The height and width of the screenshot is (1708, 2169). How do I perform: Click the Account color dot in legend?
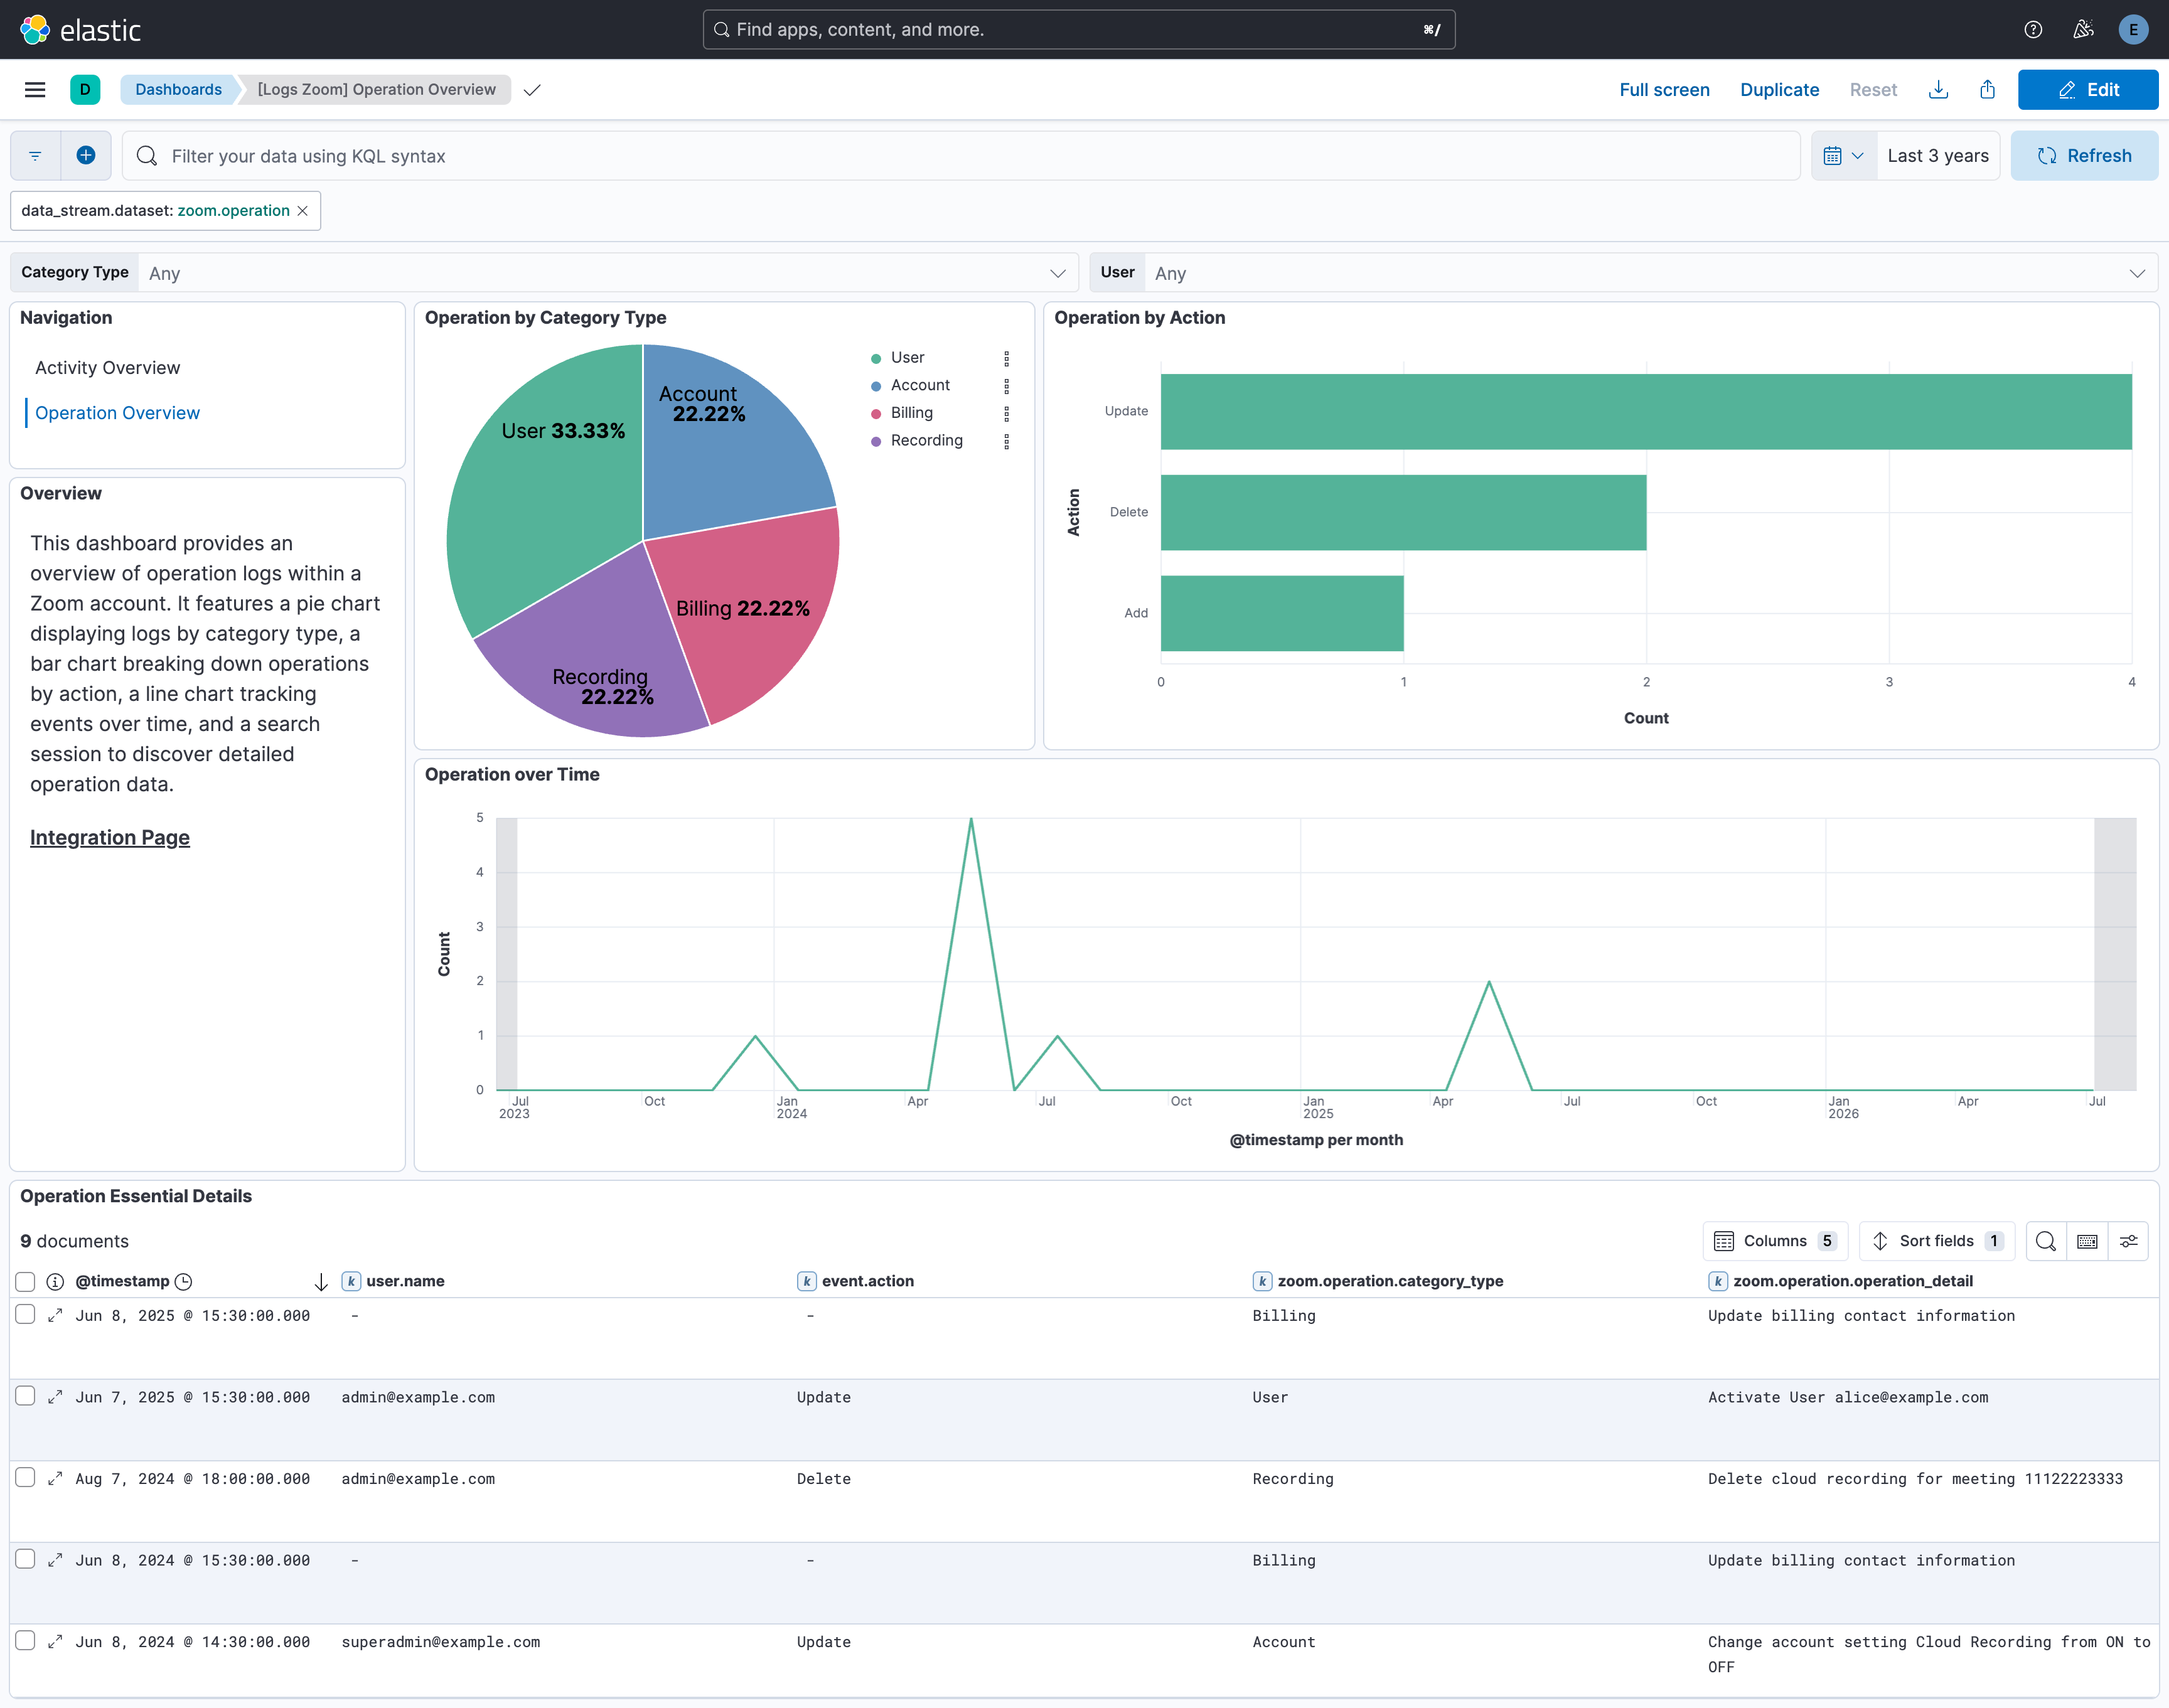(x=876, y=386)
